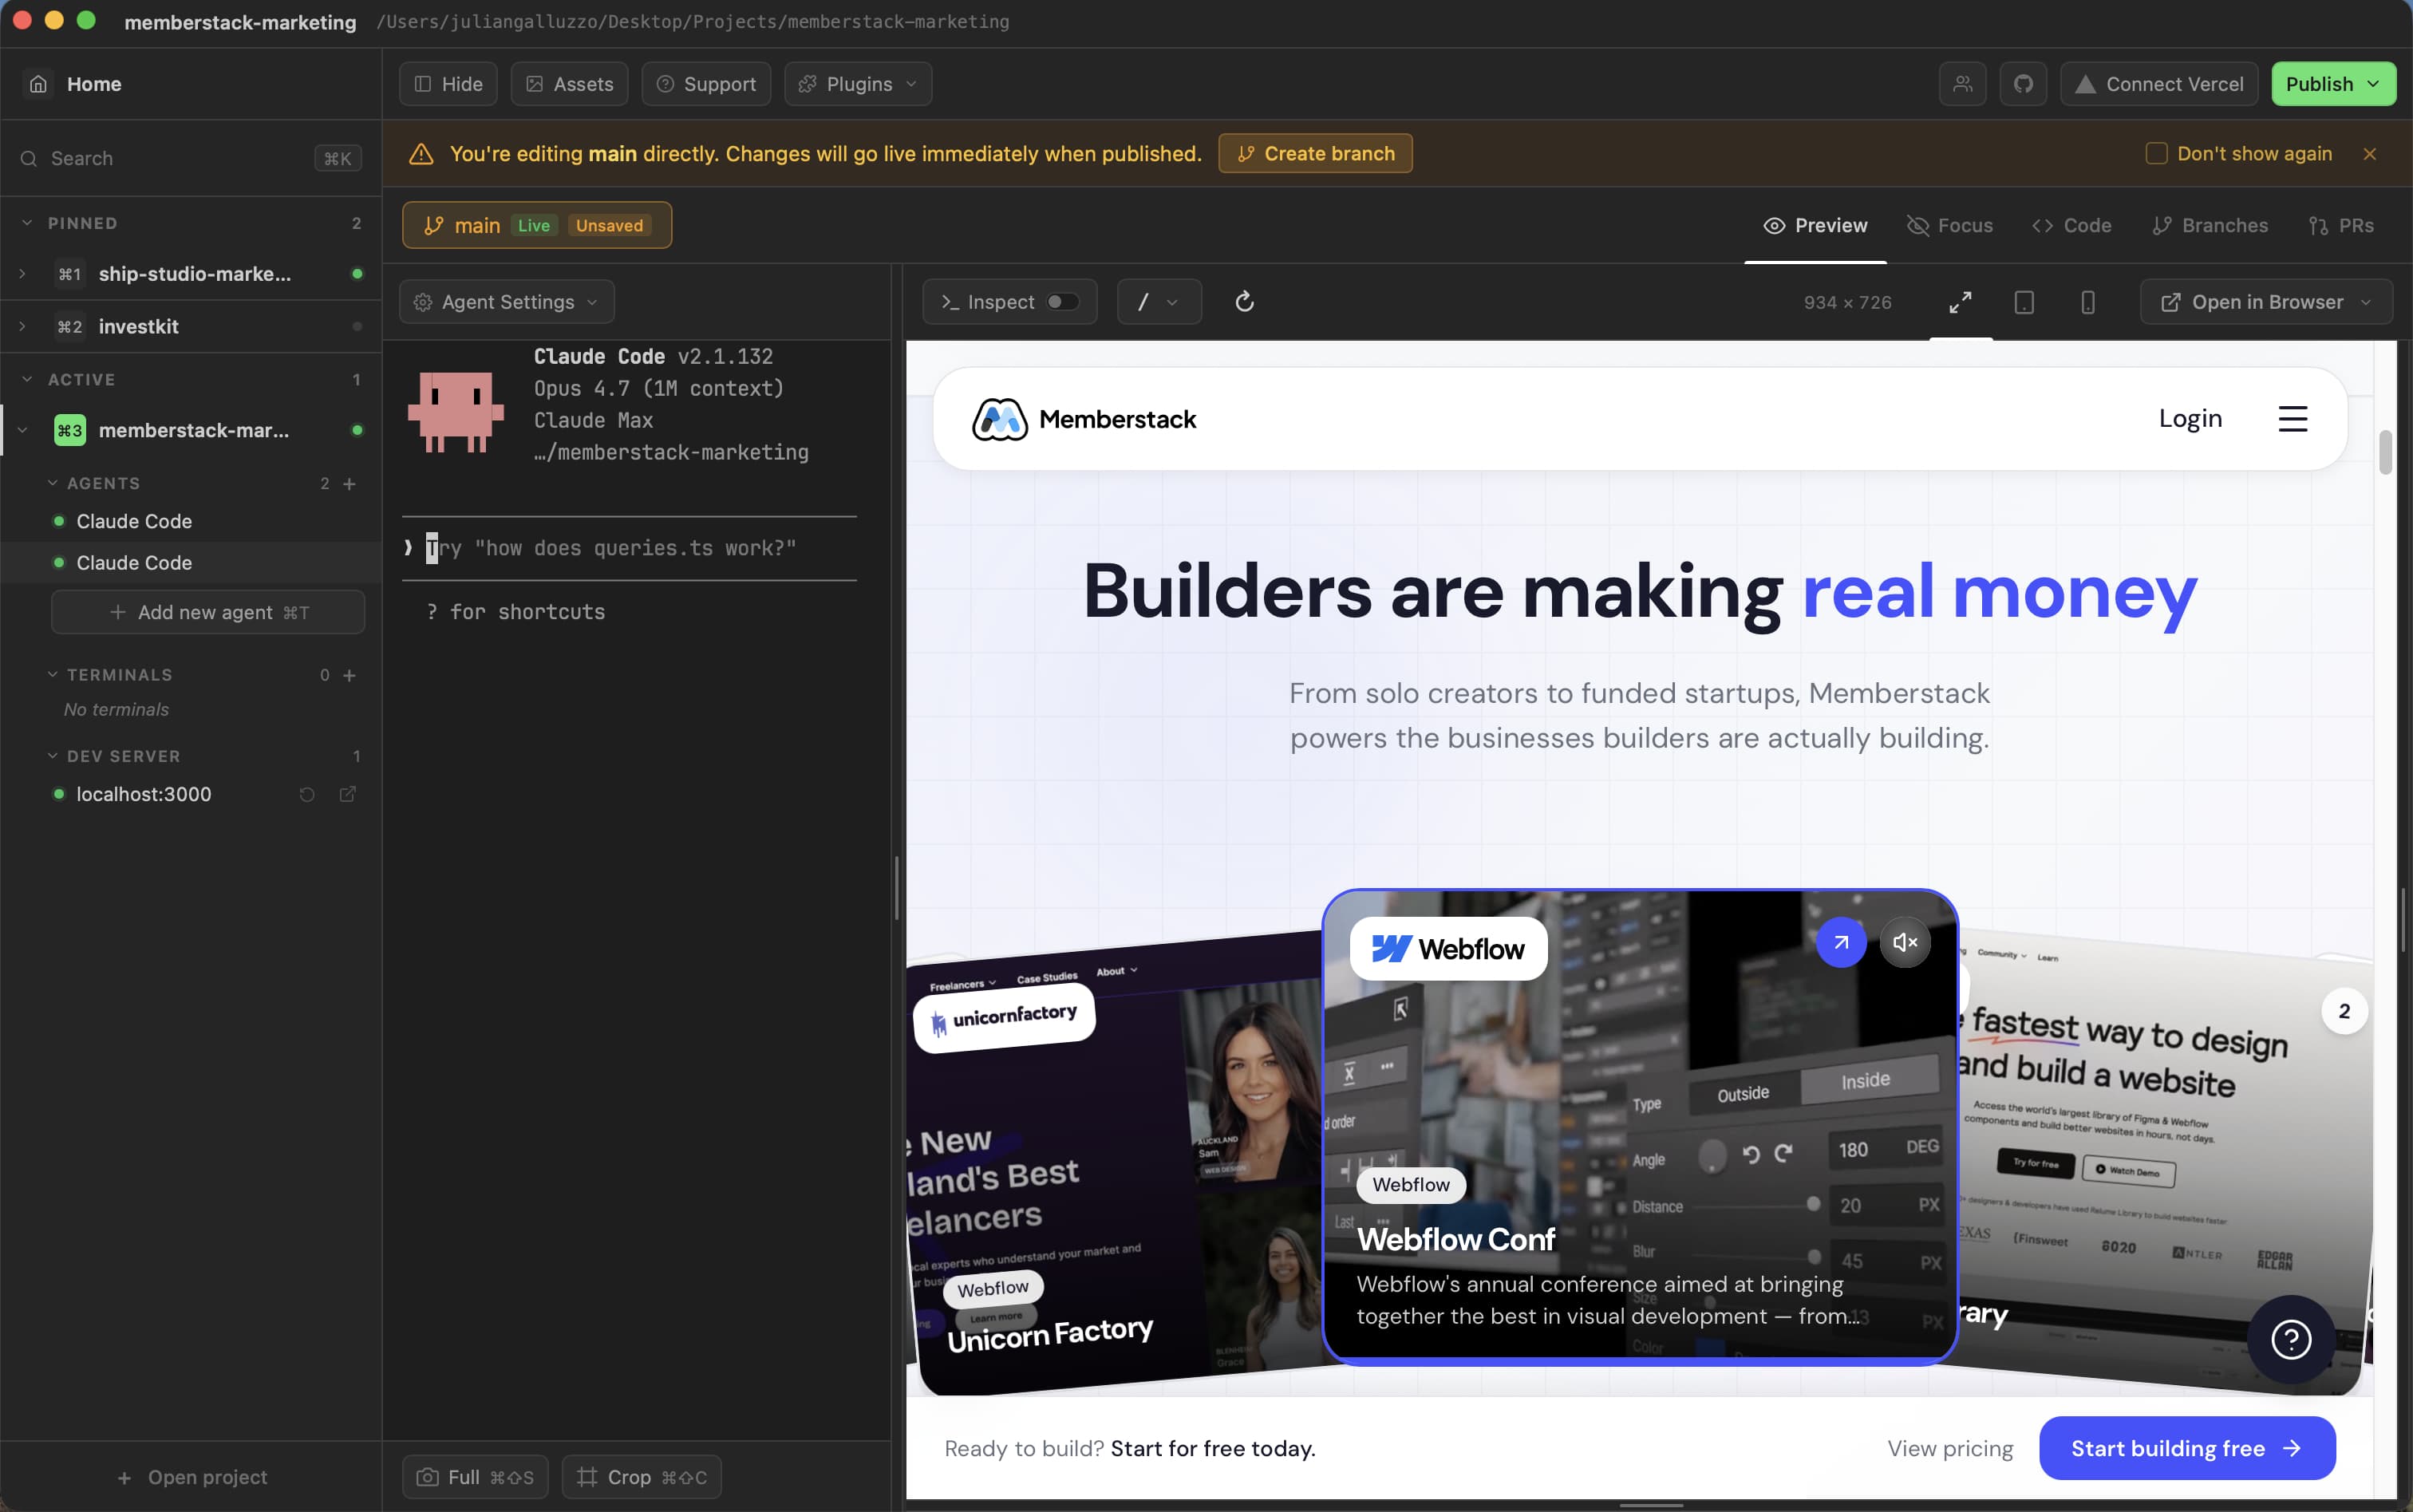Viewport: 2413px width, 1512px height.
Task: Select the first Claude Code agent
Action: [191, 522]
